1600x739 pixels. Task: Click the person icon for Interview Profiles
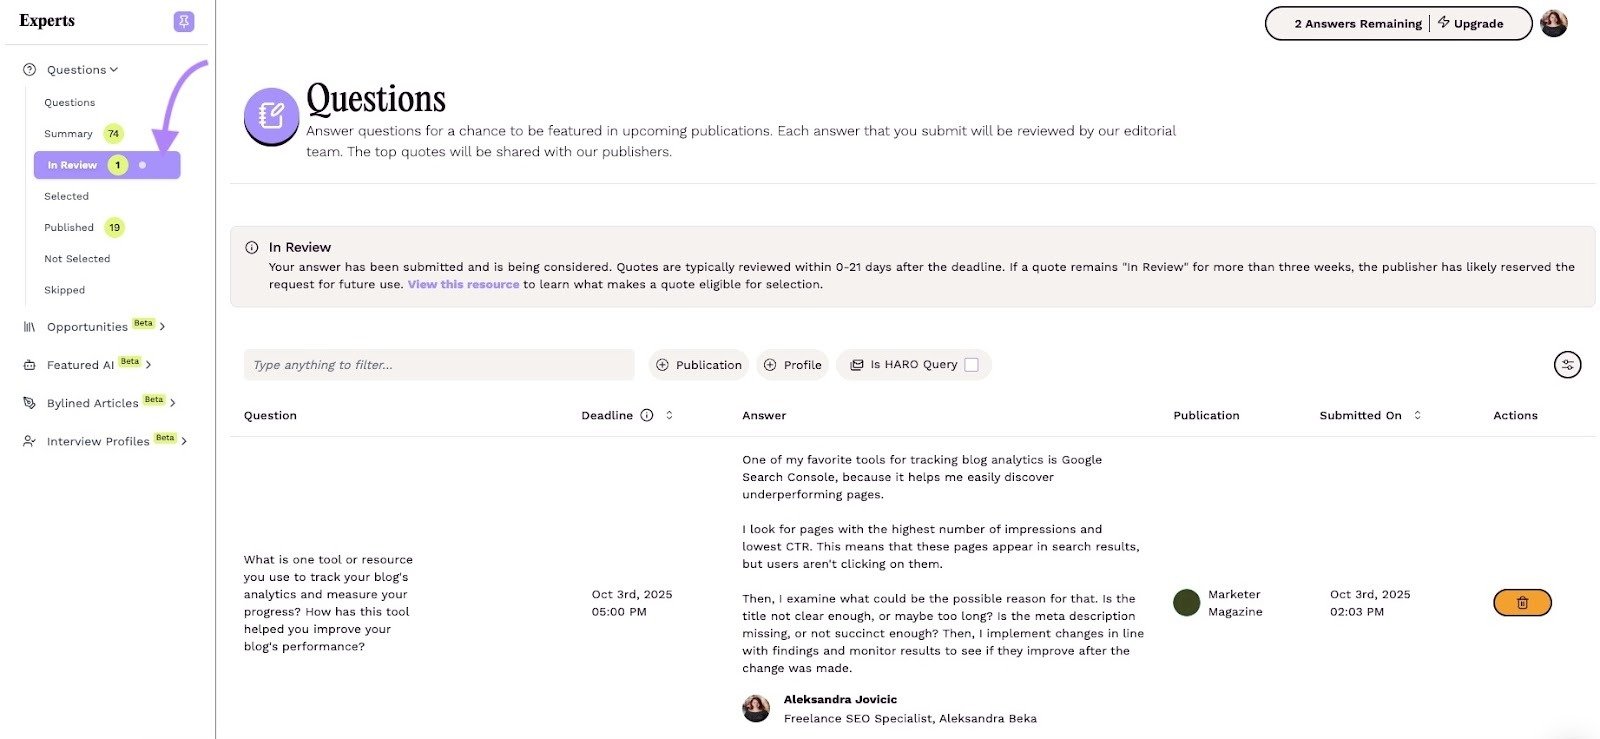29,440
